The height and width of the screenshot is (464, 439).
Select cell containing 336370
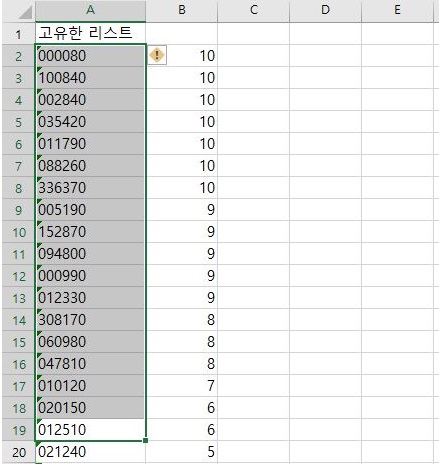click(x=90, y=188)
